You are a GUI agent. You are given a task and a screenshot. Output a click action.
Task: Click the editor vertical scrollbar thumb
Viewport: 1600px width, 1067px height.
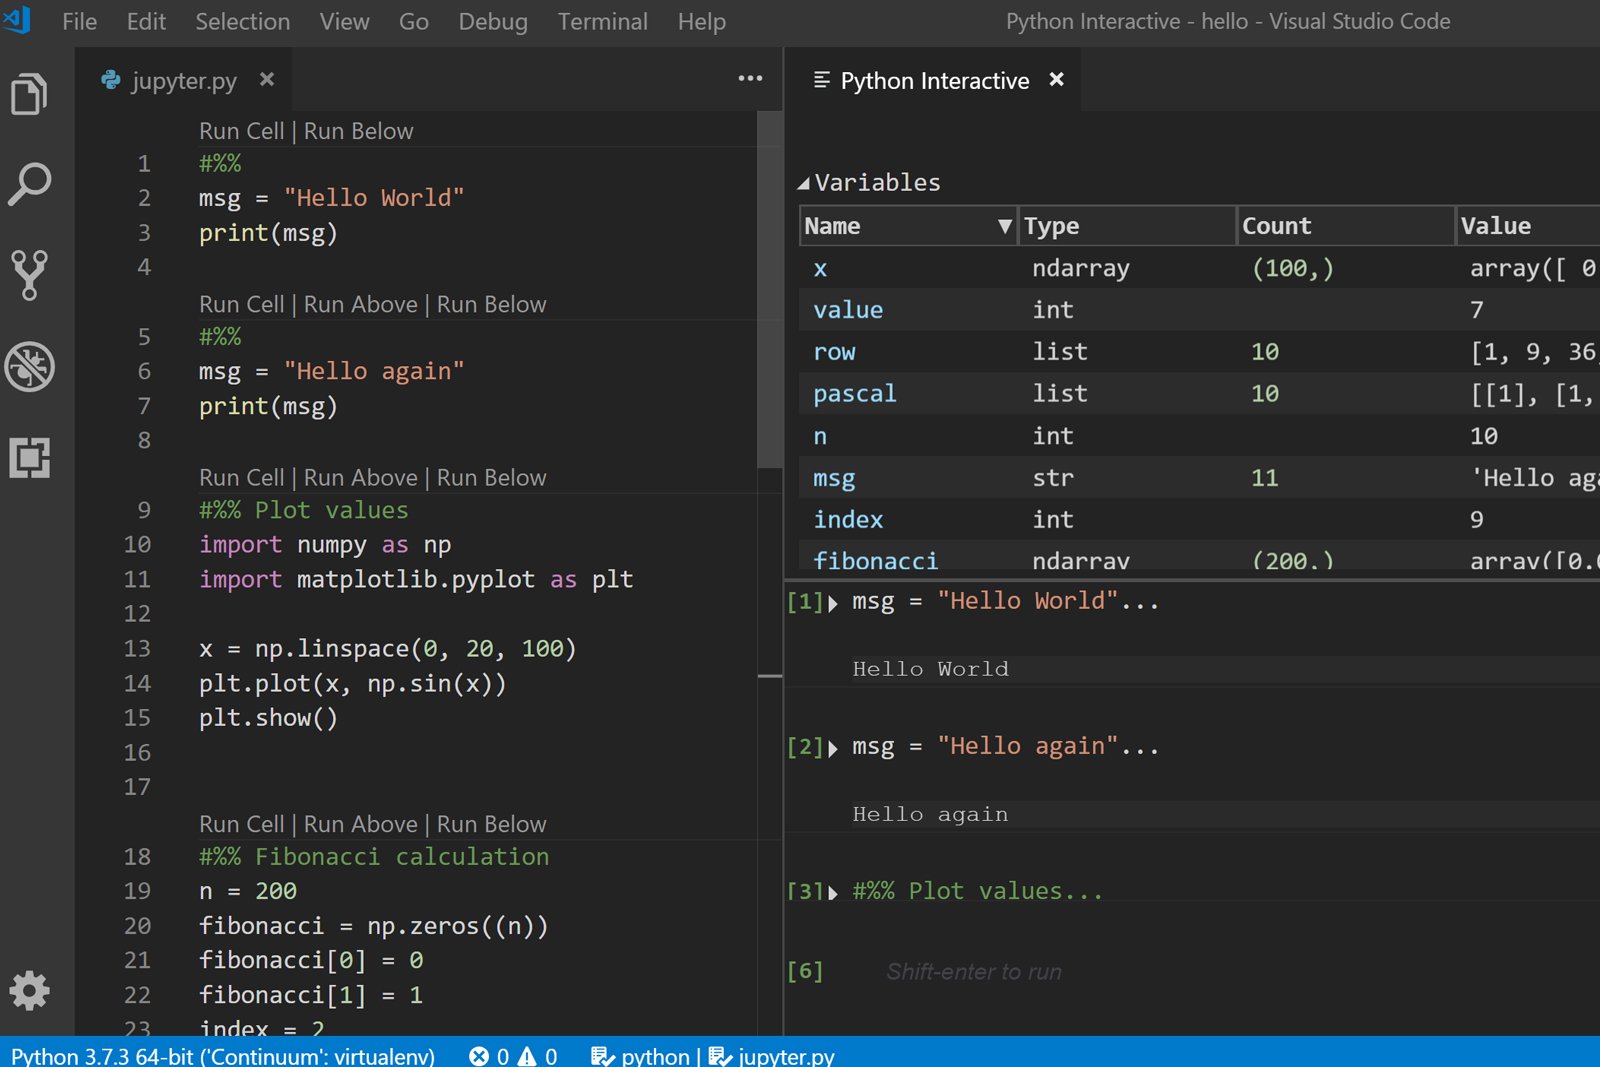[769, 289]
